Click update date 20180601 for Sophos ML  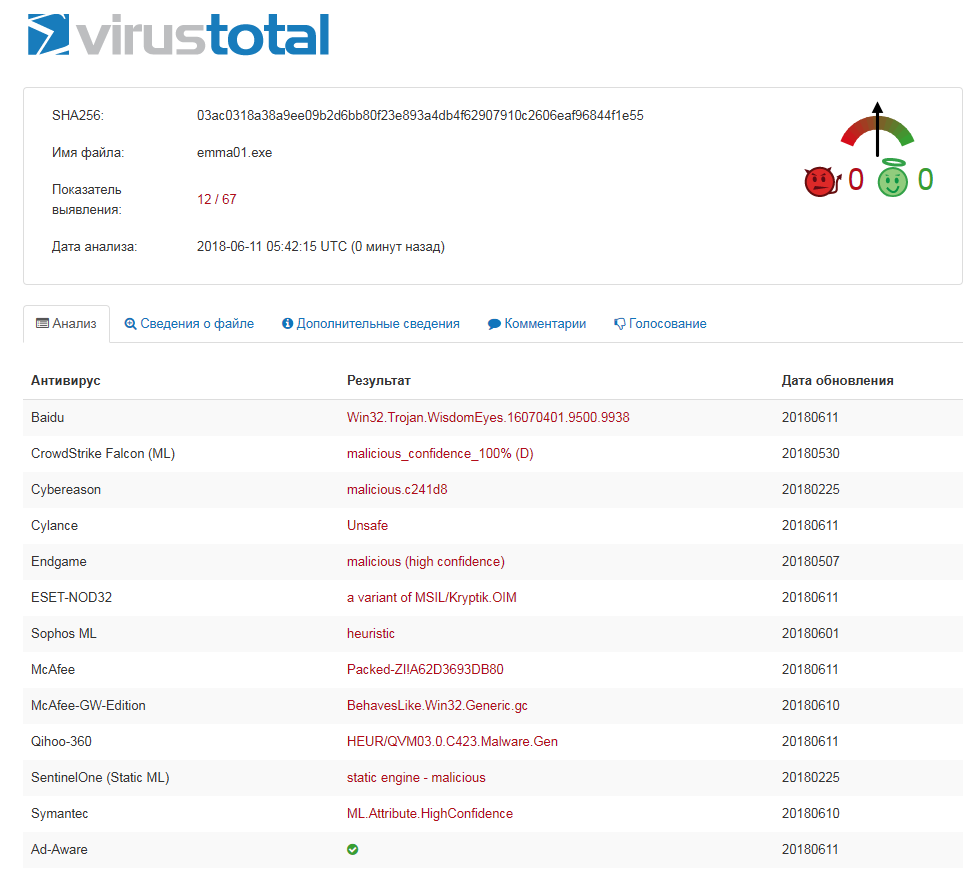pos(810,634)
